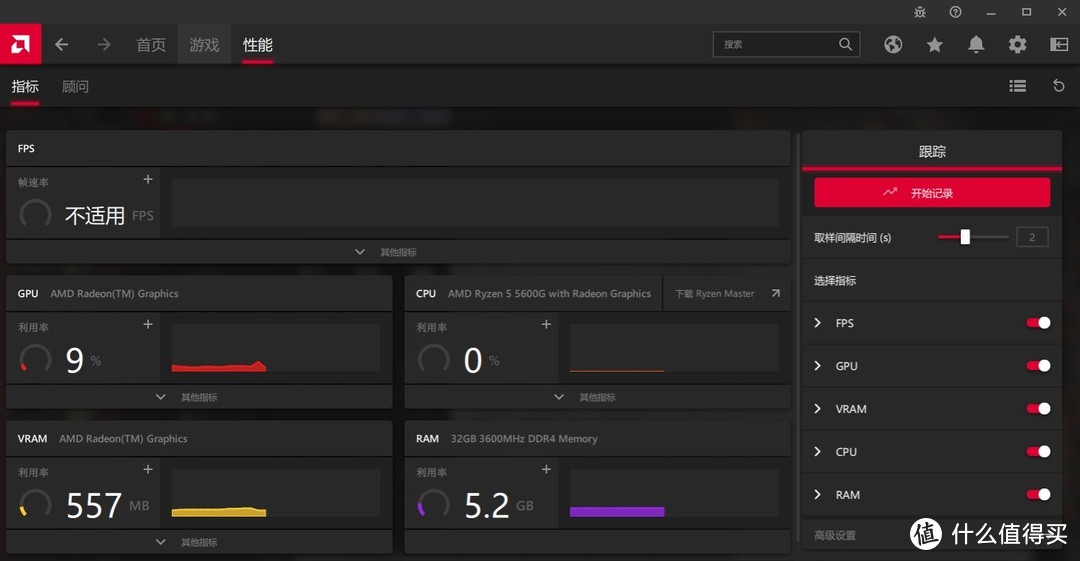Switch to the 游戏 tab
This screenshot has height=561, width=1080.
click(x=204, y=45)
